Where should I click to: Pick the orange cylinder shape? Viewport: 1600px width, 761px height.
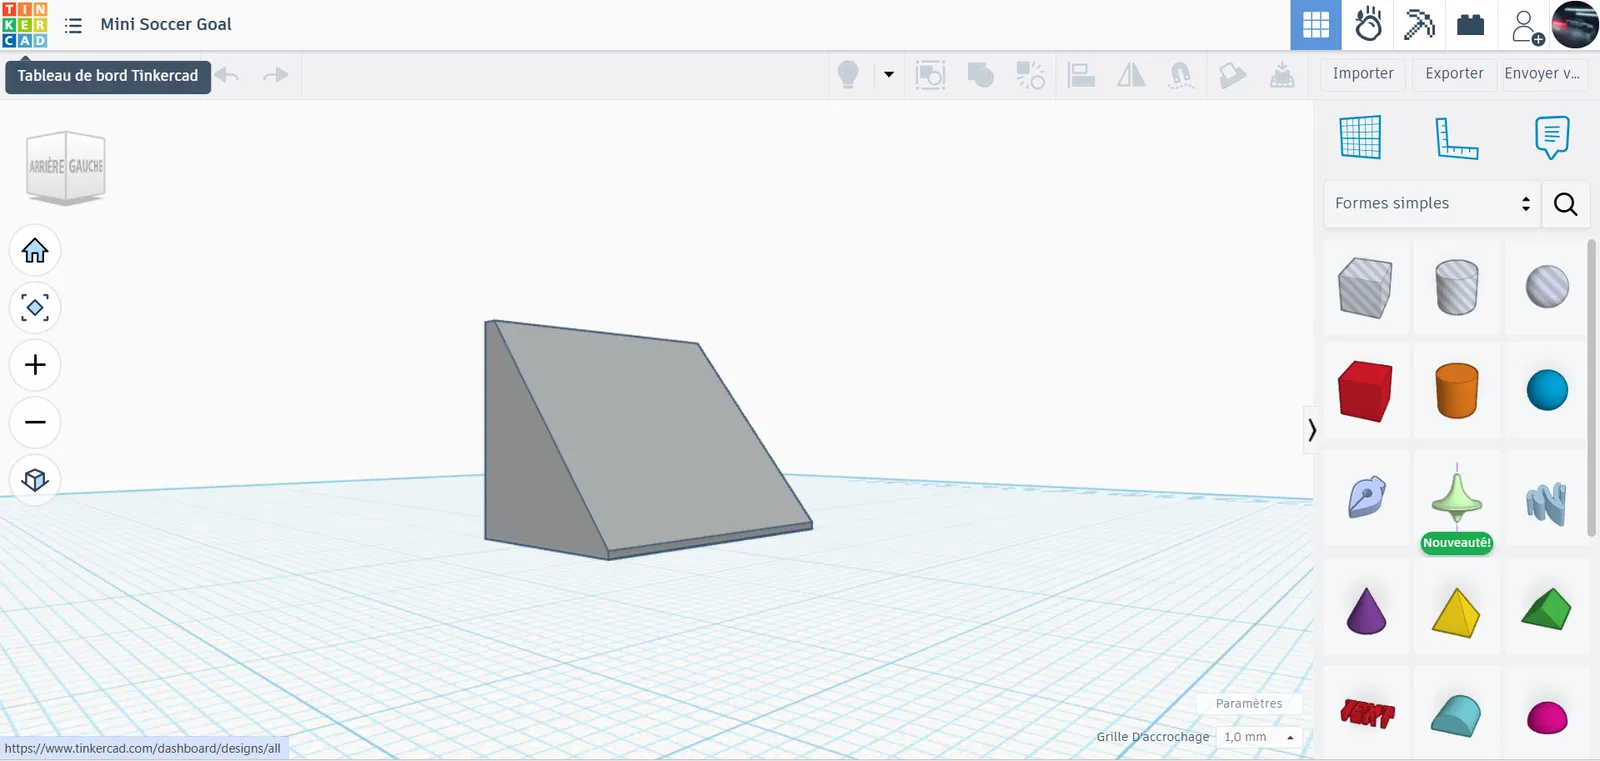pyautogui.click(x=1456, y=391)
